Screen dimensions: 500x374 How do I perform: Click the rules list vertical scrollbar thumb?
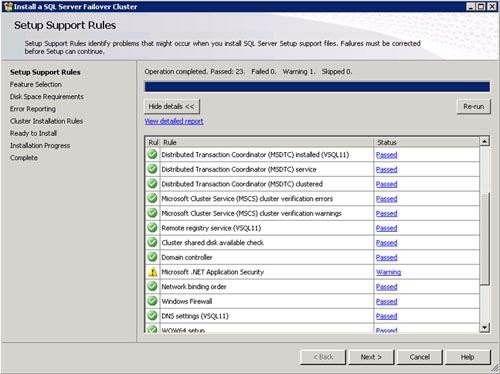click(x=484, y=238)
